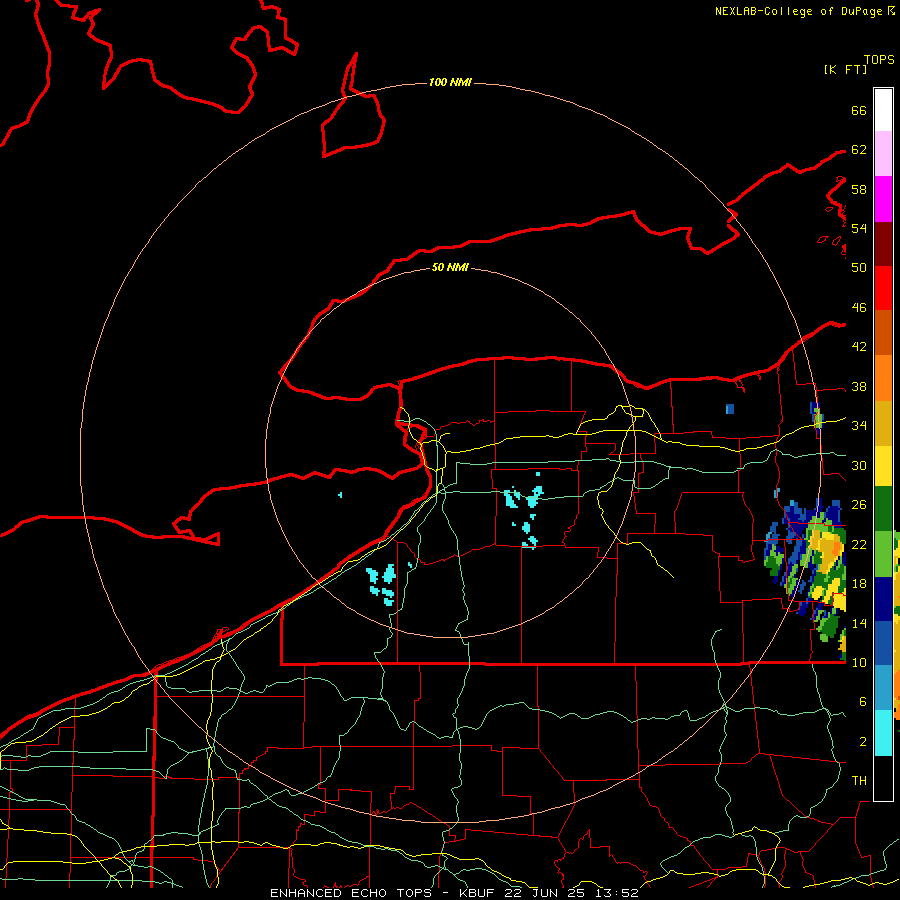Click the 26 legend value
This screenshot has height=900, width=900.
[859, 505]
